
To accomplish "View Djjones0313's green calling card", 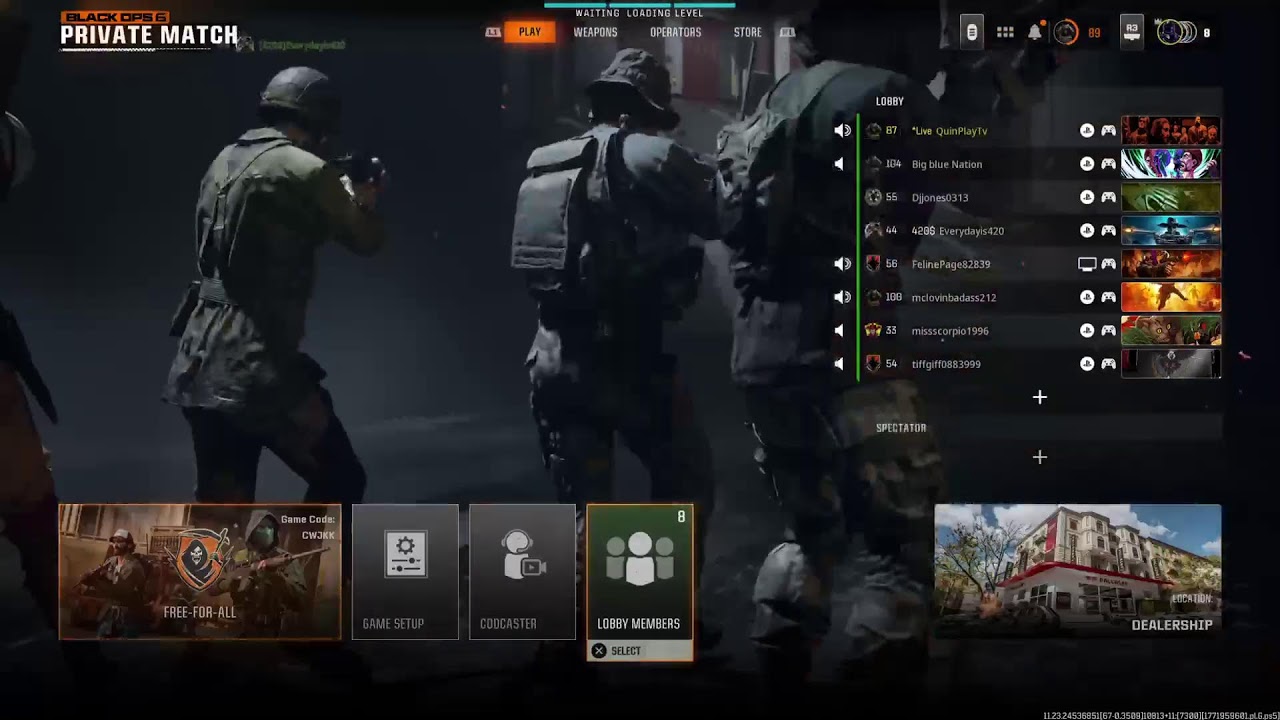I will [1171, 197].
